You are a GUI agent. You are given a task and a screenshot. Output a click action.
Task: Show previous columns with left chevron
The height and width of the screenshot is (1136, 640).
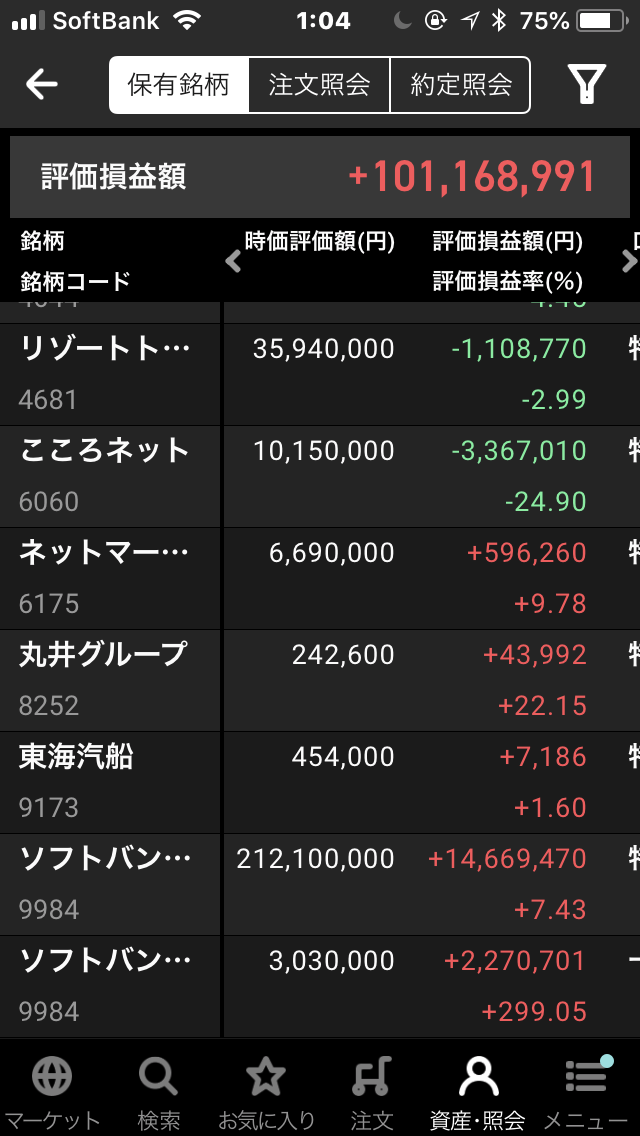pos(233,262)
